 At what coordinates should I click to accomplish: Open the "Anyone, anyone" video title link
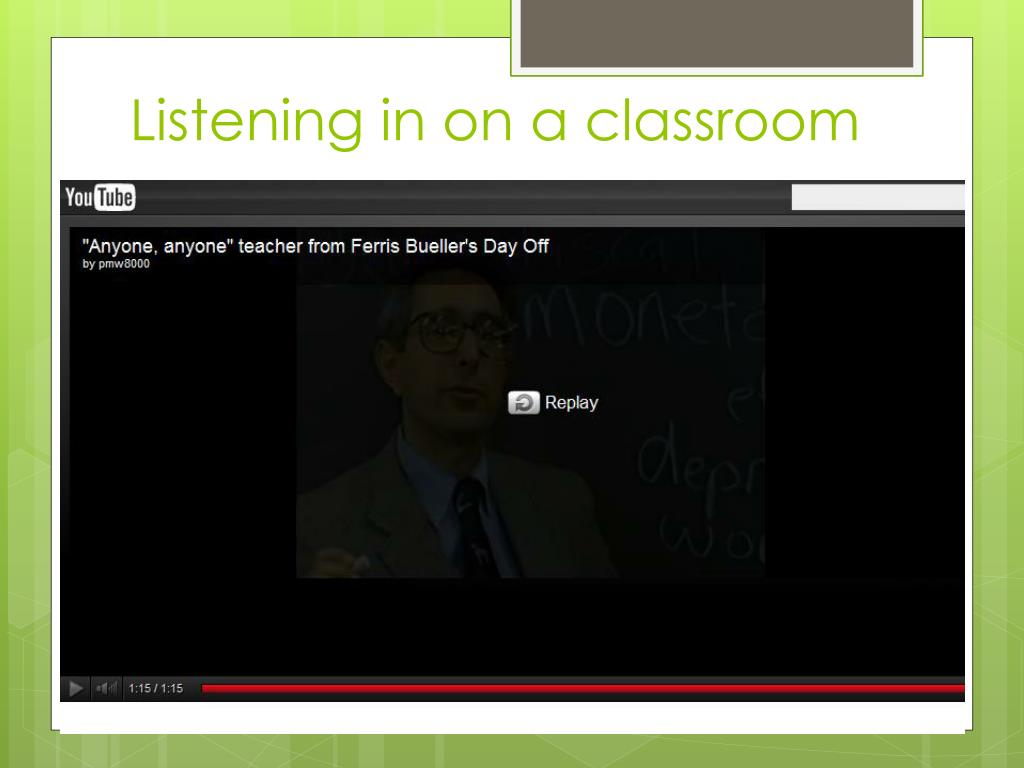pos(315,246)
